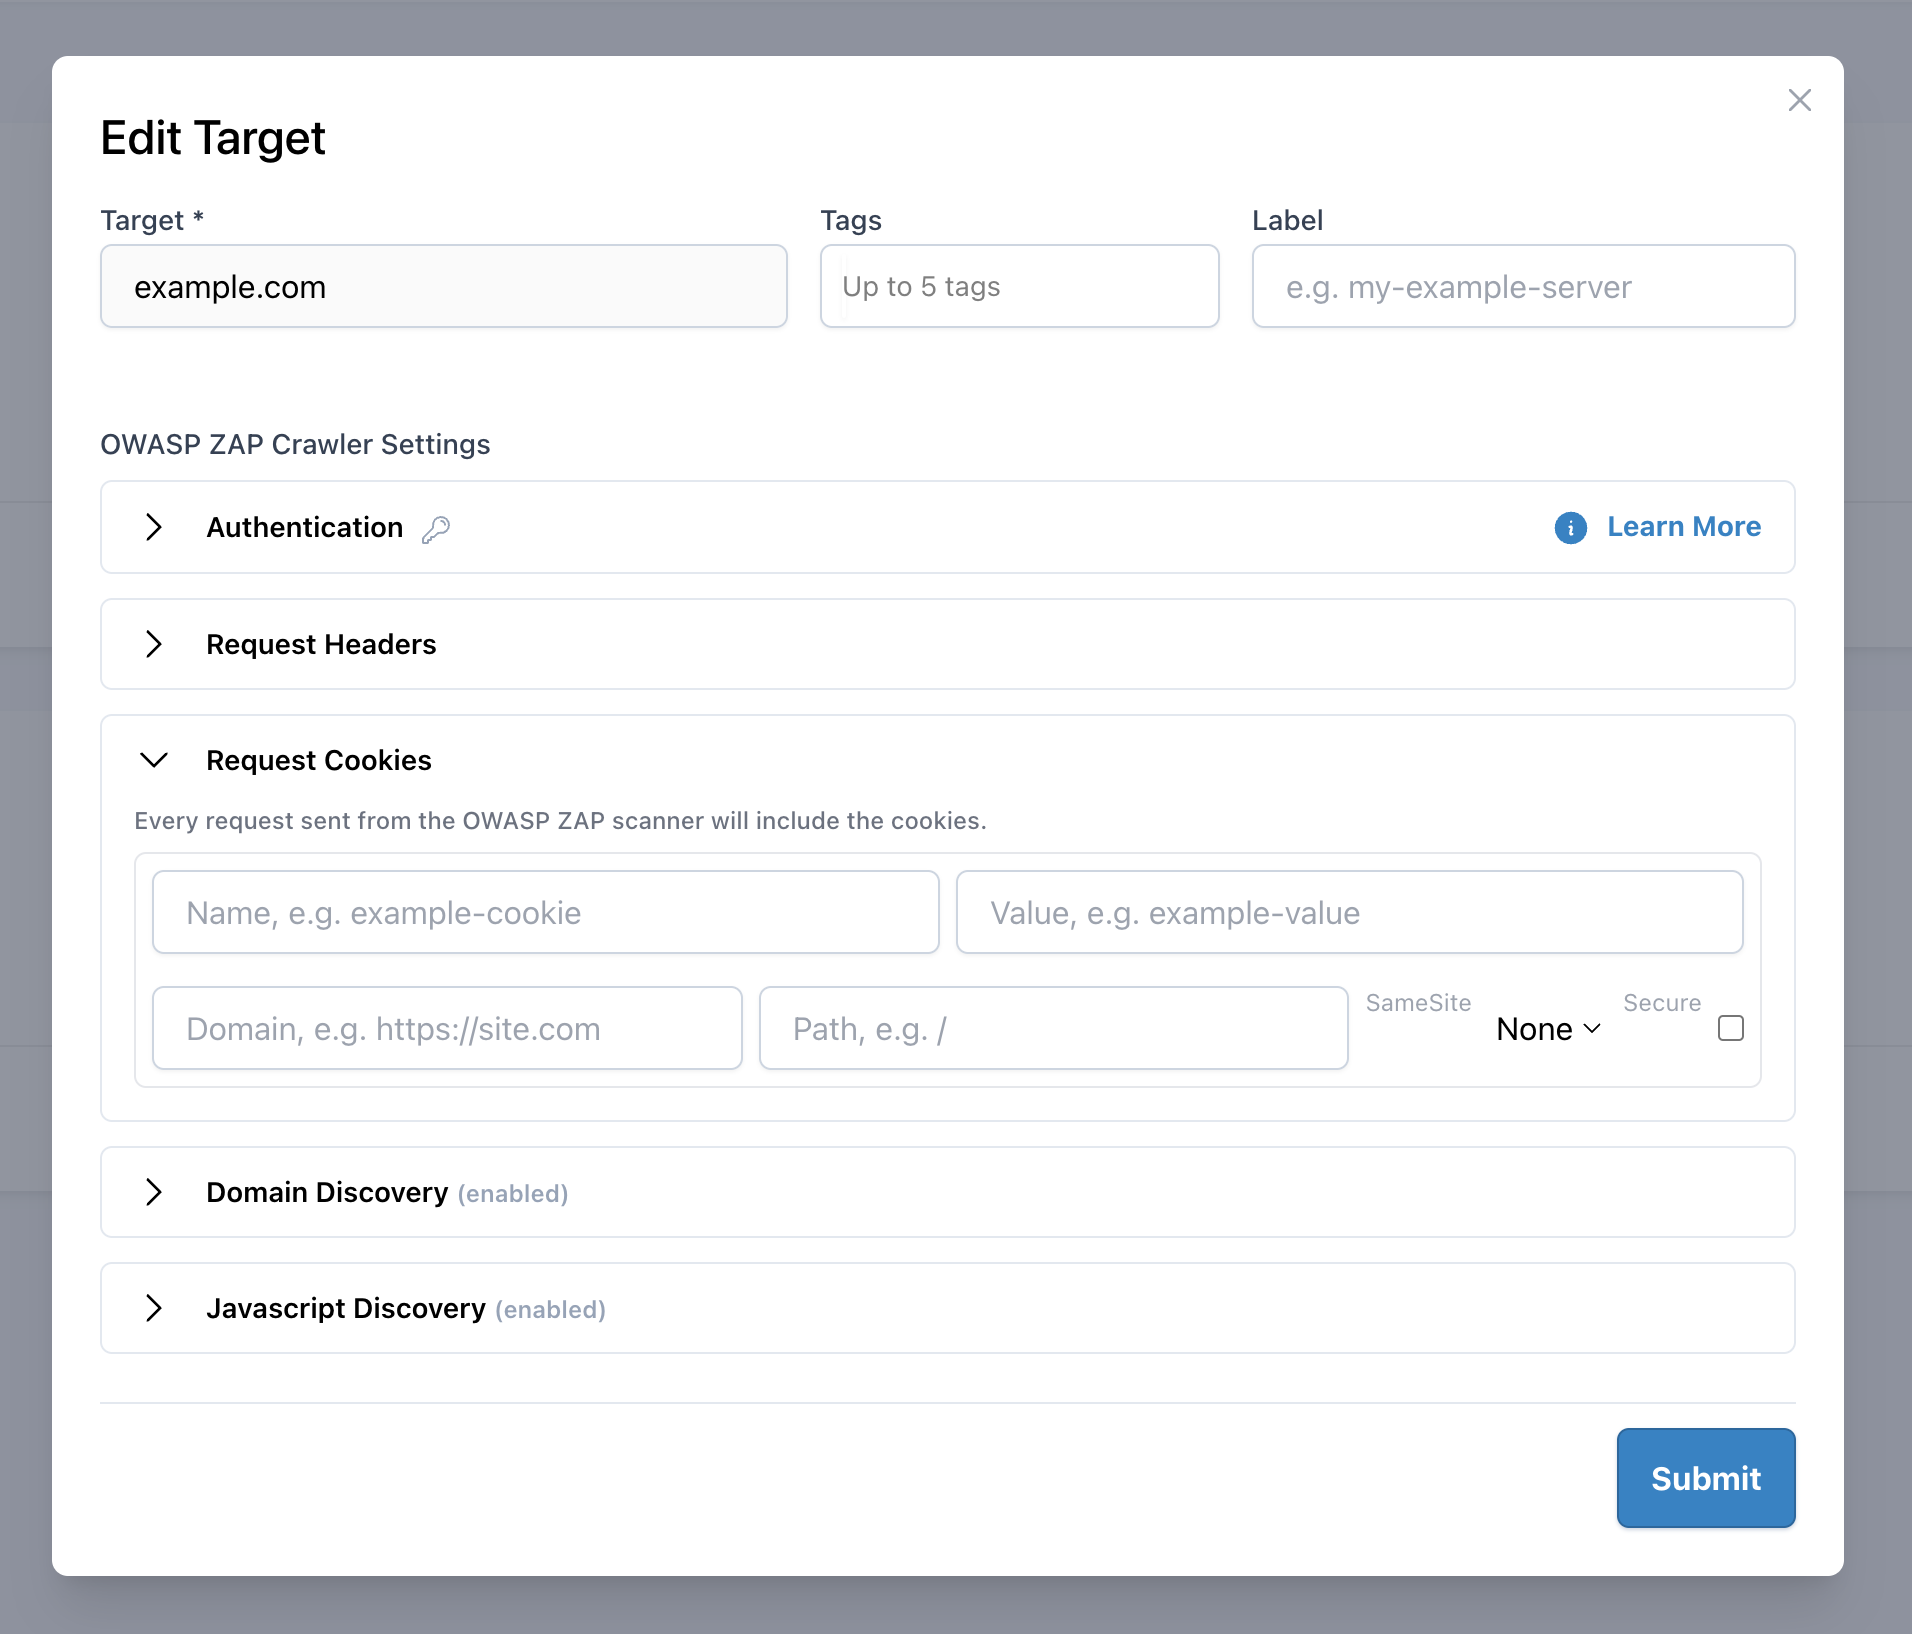Open the Learn More link
The height and width of the screenshot is (1634, 1912).
tap(1684, 527)
